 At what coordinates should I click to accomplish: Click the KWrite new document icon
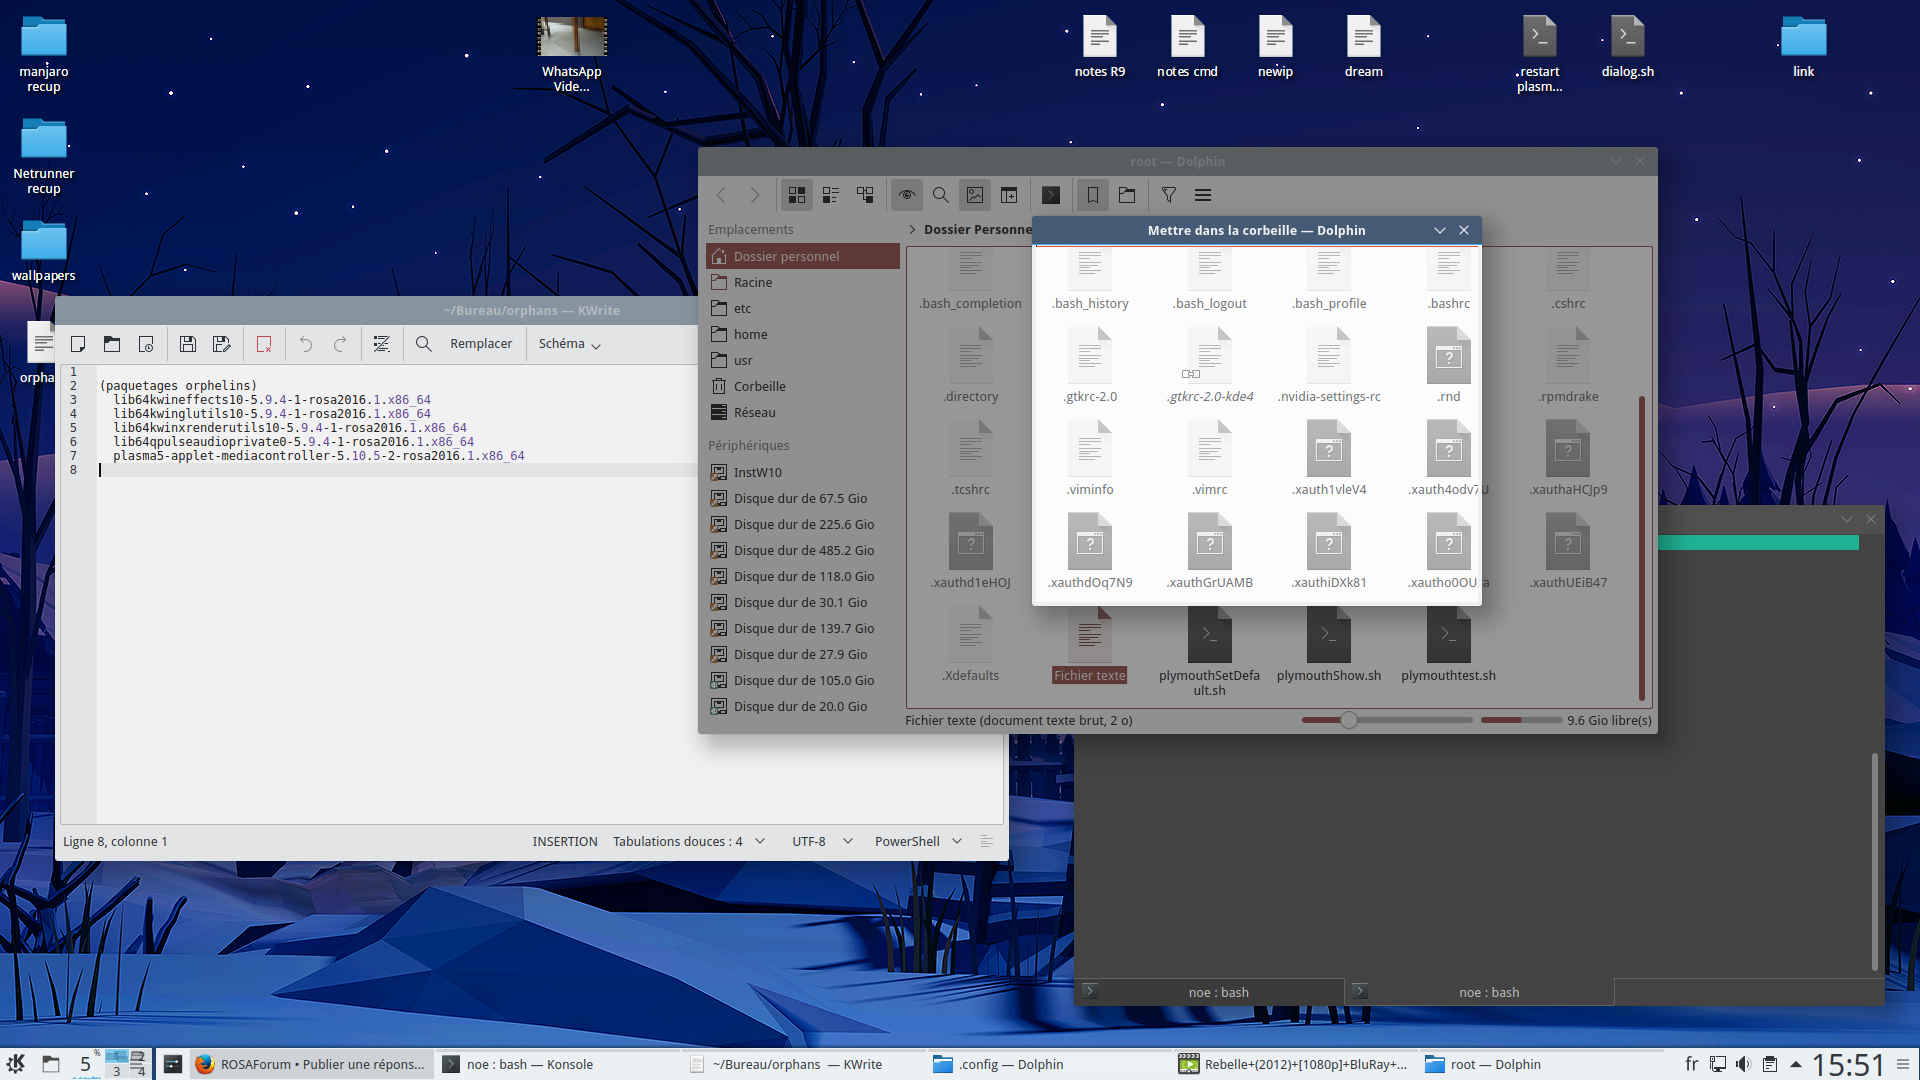pyautogui.click(x=78, y=344)
